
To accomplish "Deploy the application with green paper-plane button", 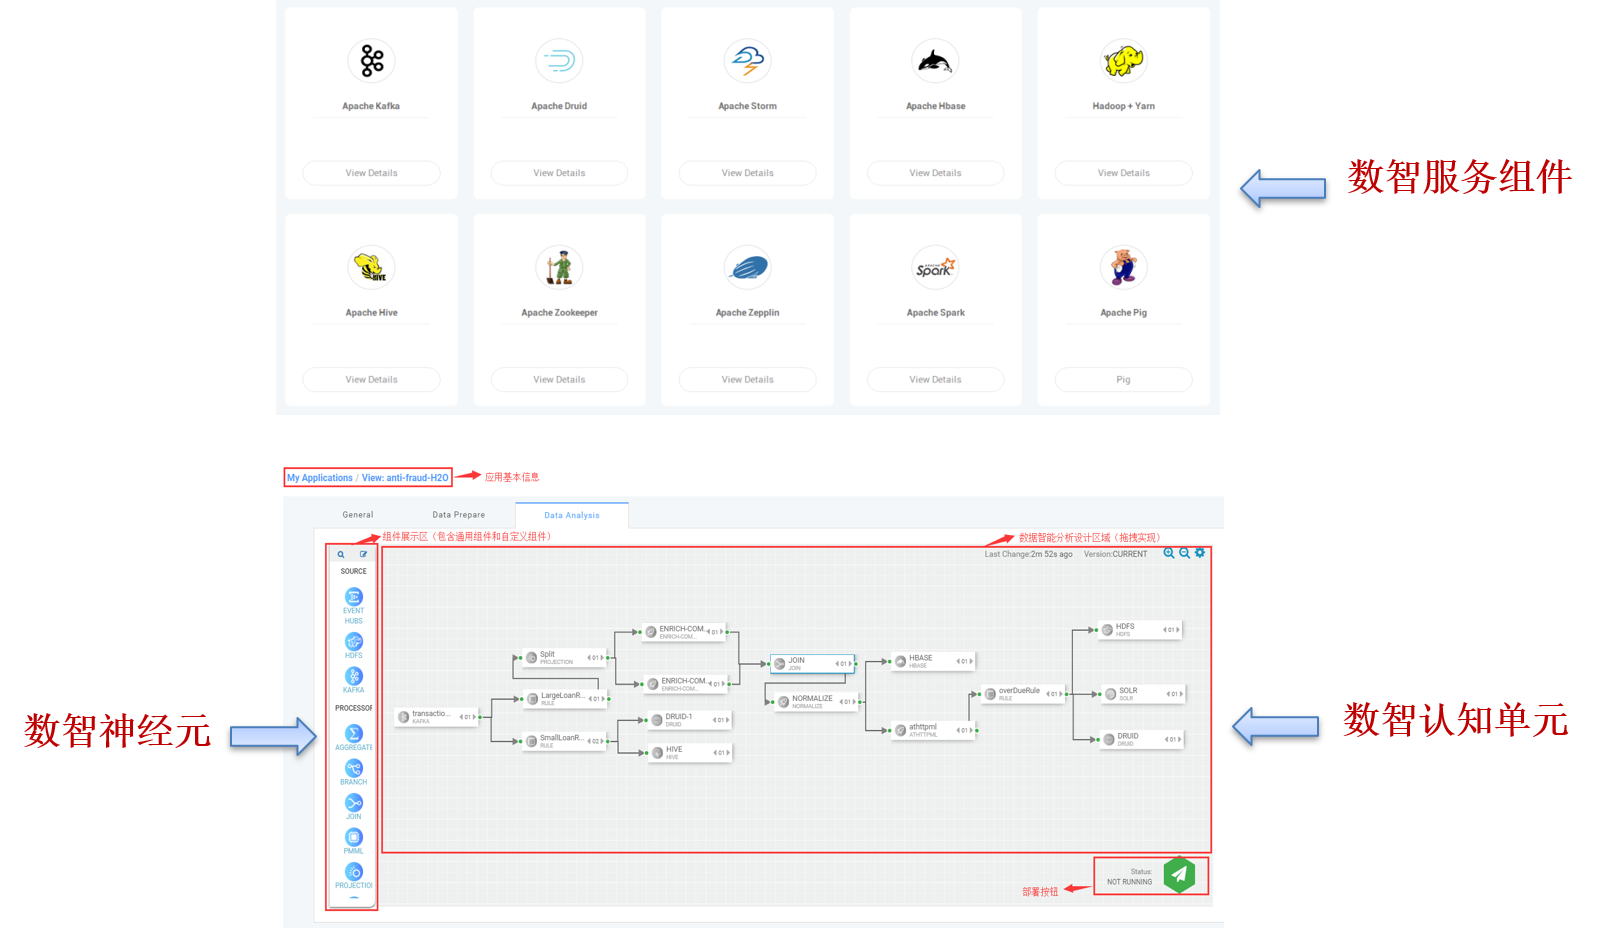I will (1179, 874).
